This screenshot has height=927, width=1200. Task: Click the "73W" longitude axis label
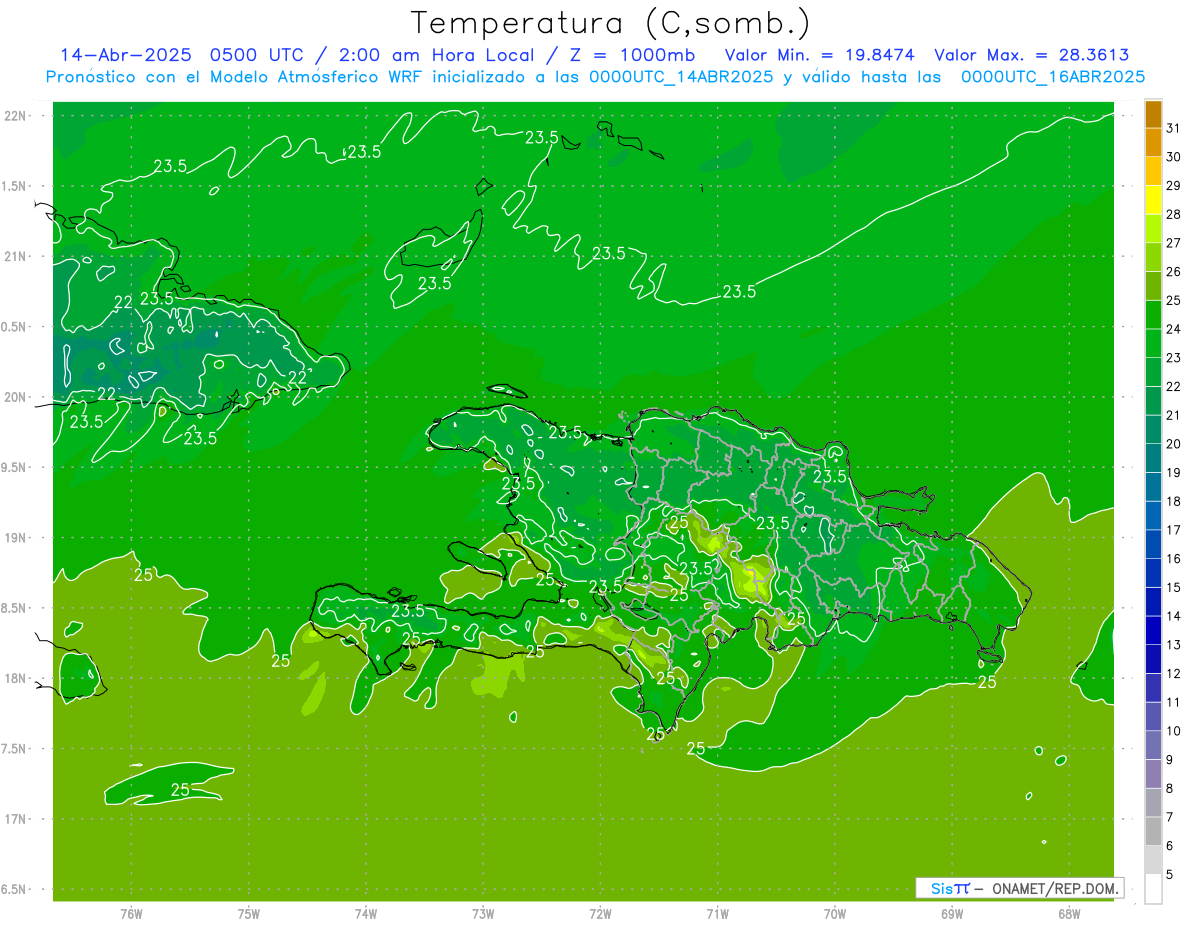(x=483, y=913)
